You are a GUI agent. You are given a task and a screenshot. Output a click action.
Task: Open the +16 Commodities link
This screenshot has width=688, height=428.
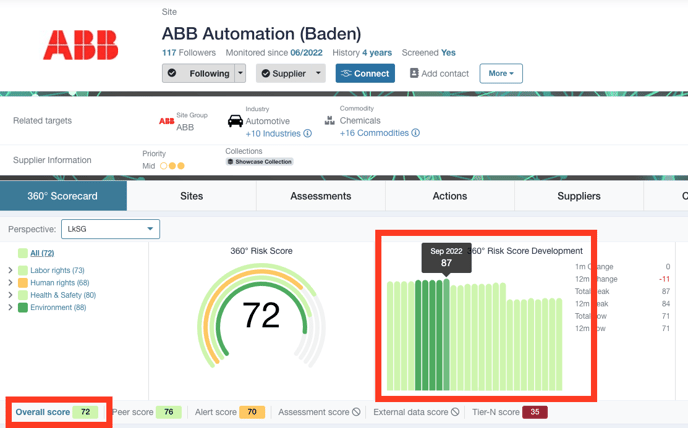[374, 133]
